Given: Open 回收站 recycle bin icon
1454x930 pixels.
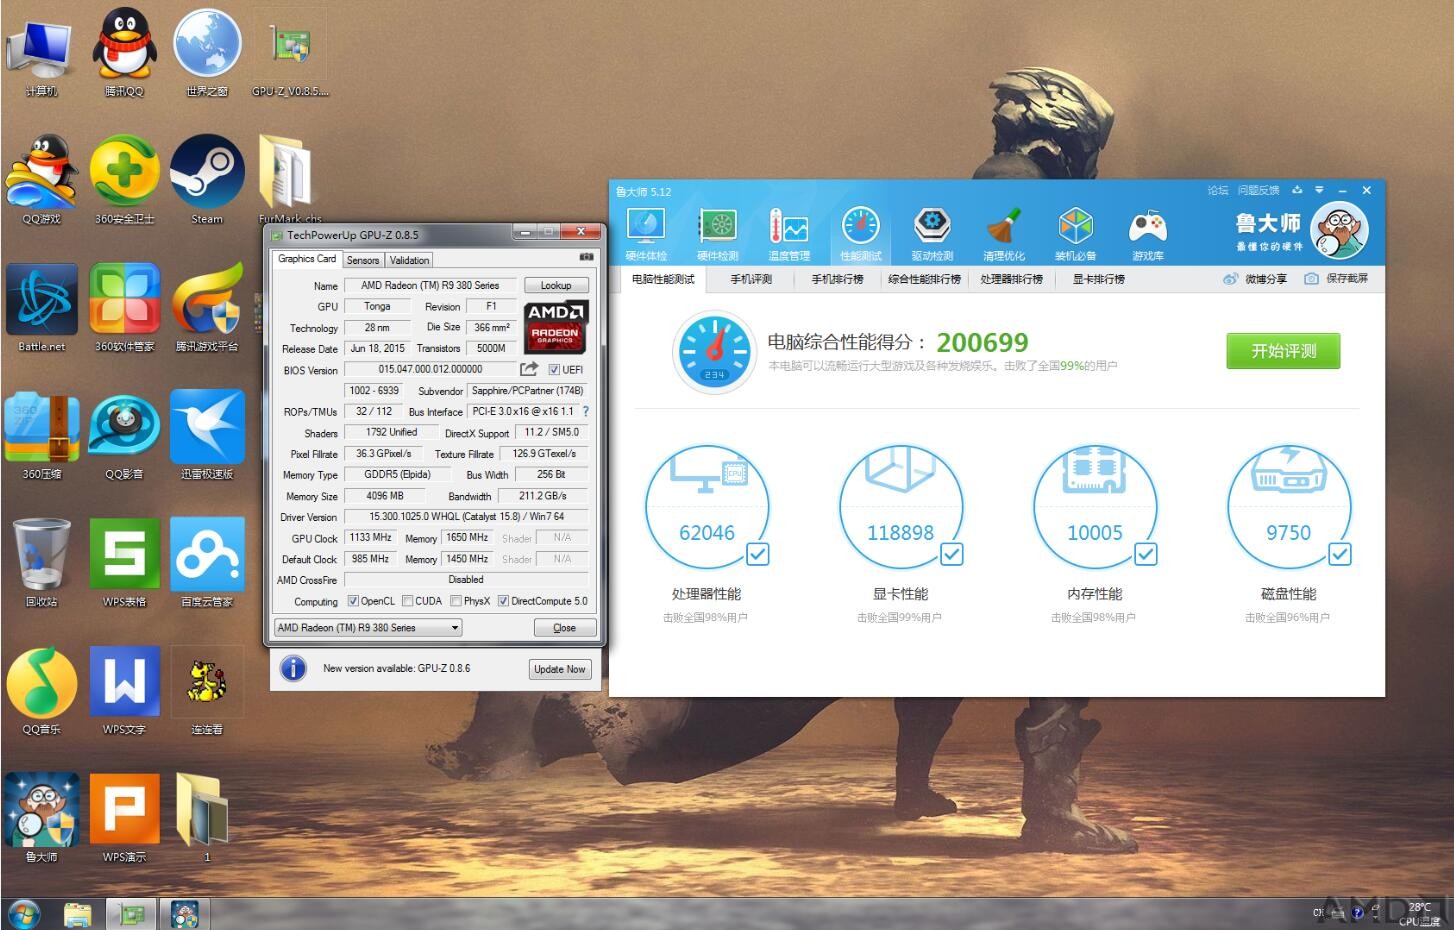Looking at the screenshot, I should pos(41,563).
